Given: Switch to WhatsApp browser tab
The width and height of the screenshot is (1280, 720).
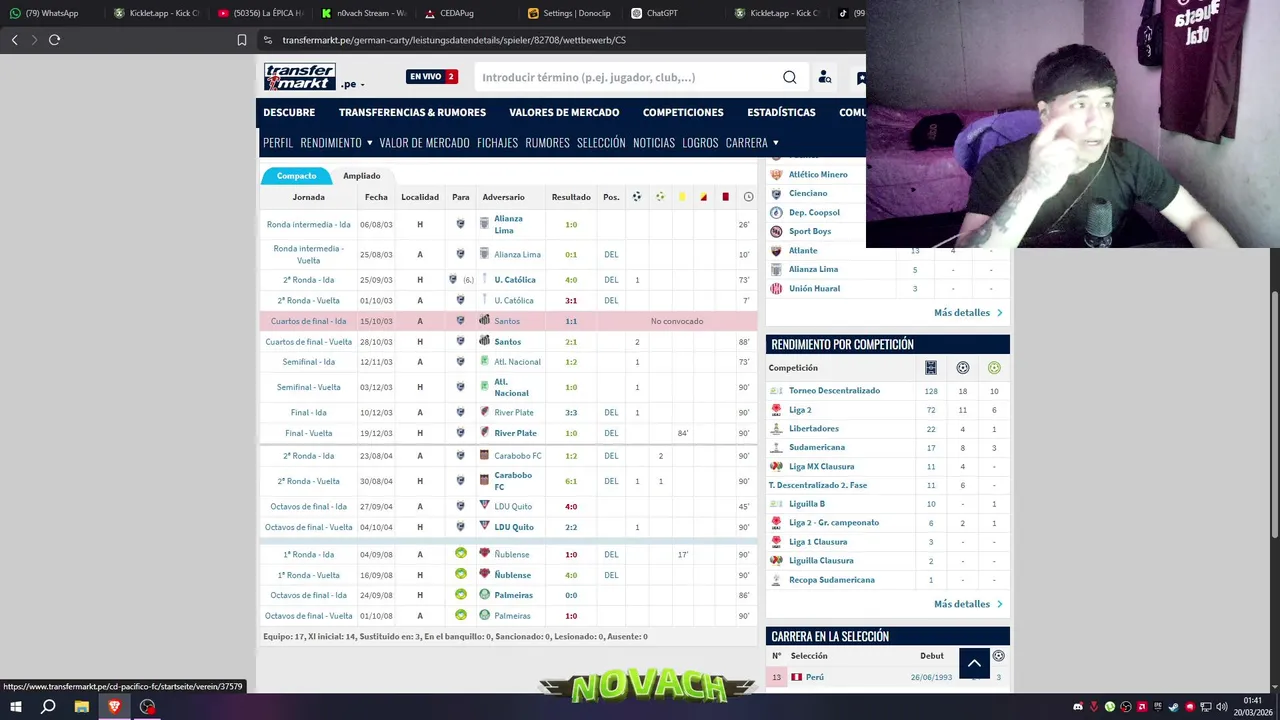Looking at the screenshot, I should point(44,13).
